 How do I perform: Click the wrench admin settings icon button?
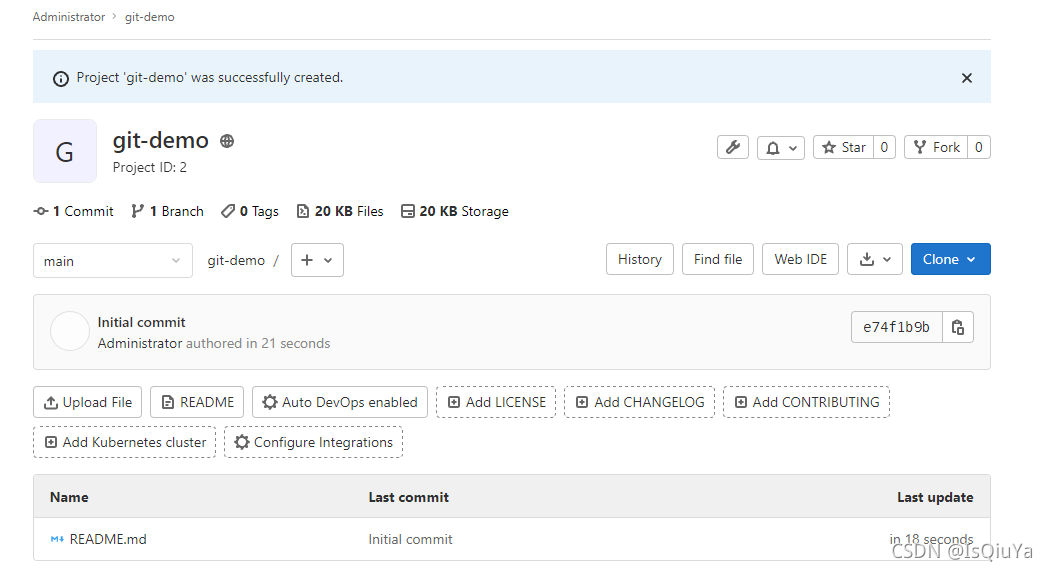pyautogui.click(x=733, y=147)
